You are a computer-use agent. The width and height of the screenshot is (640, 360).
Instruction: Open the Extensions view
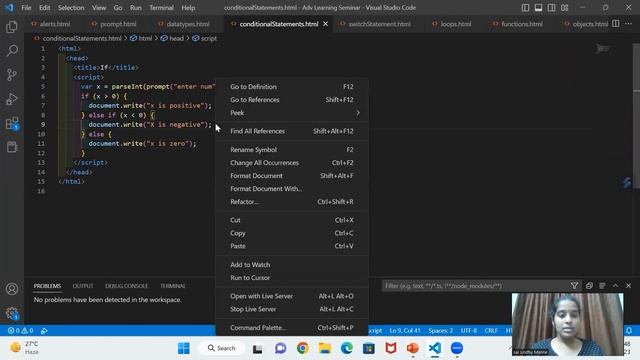coord(12,123)
